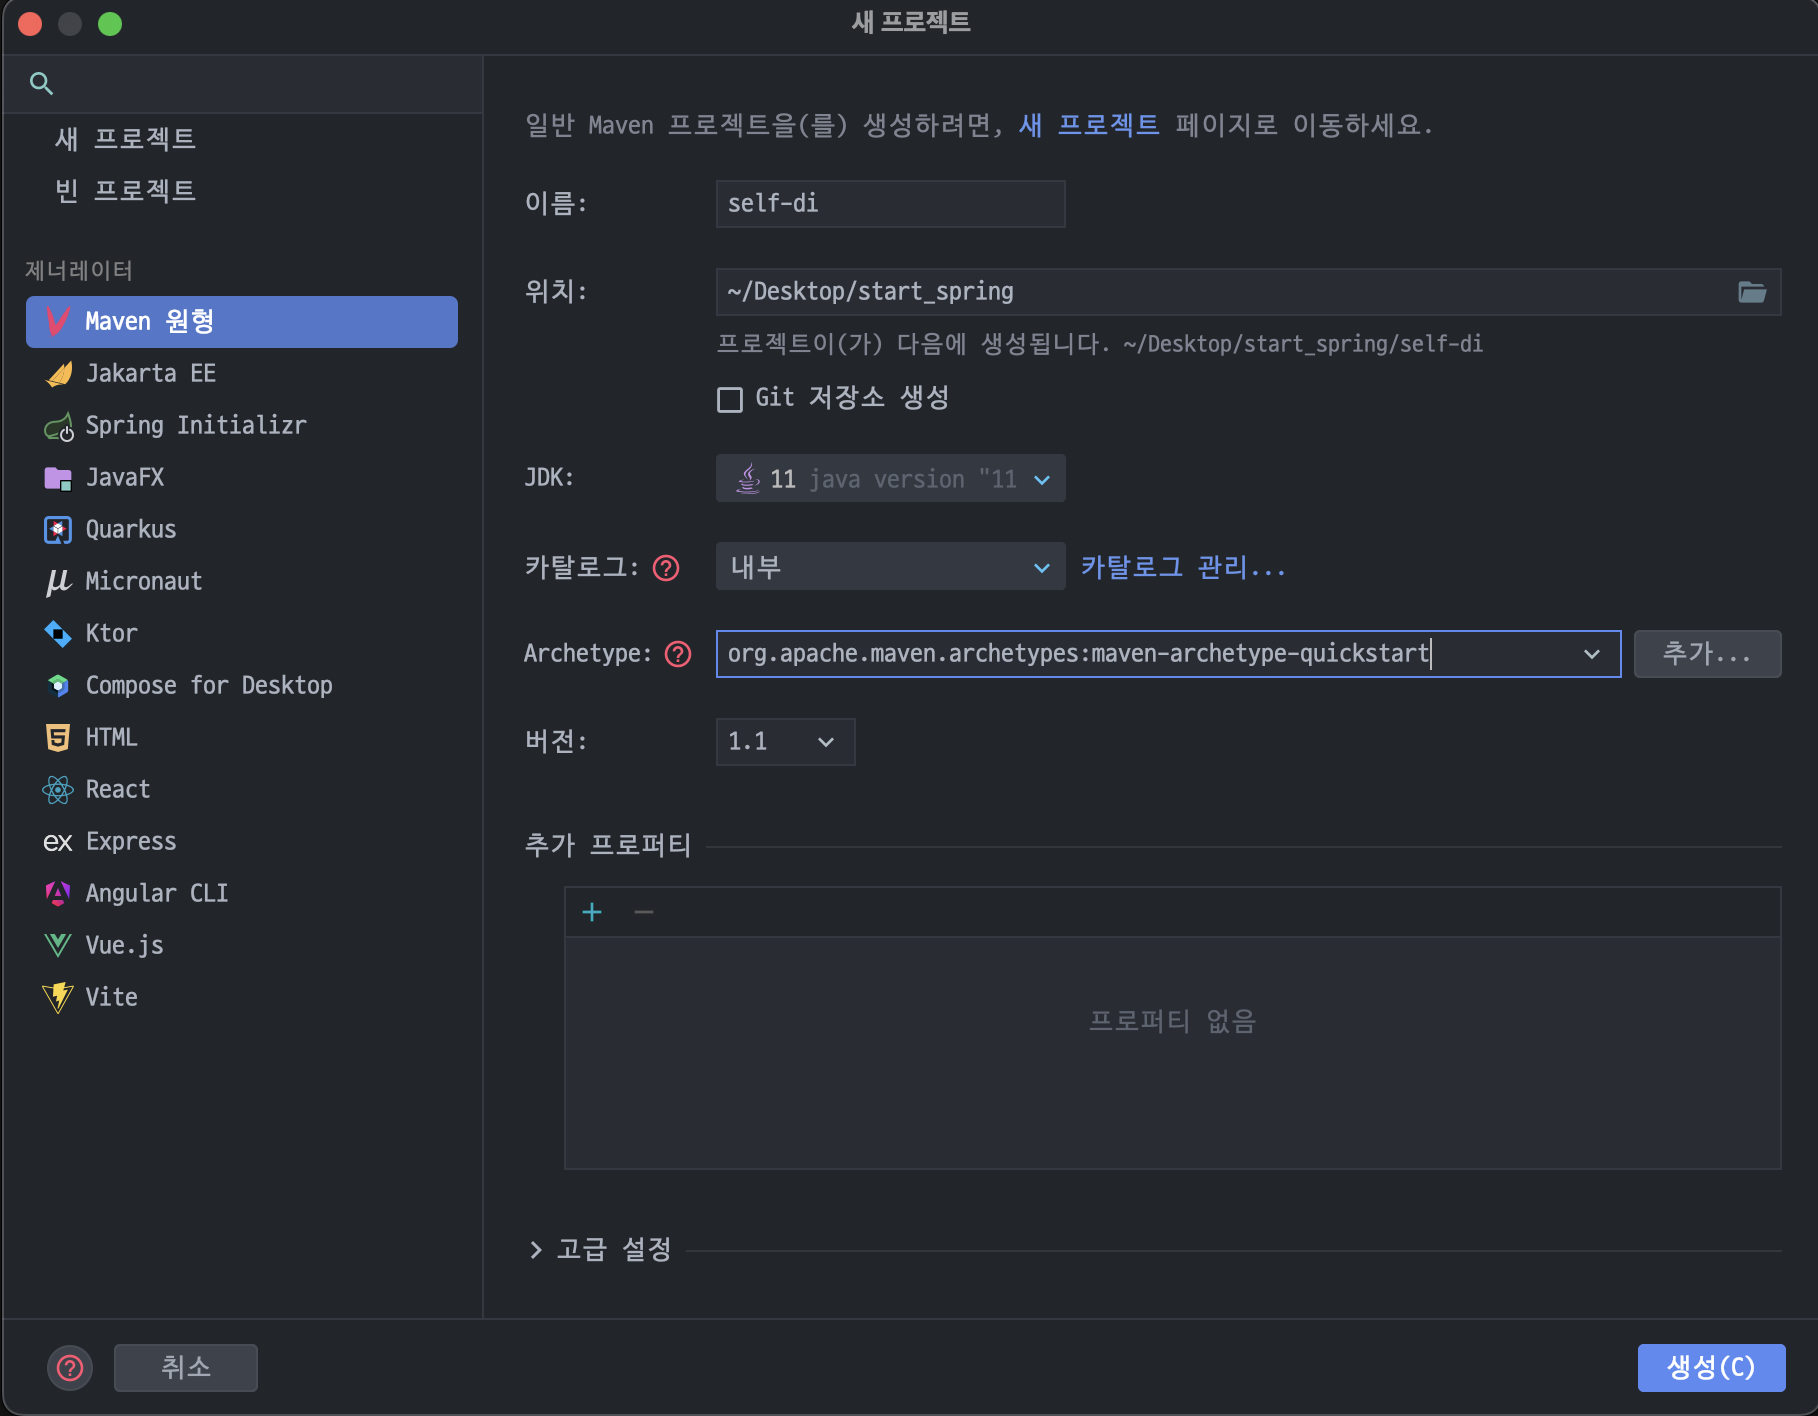Close the 새 프로젝트 dialog window
Viewport: 1818px width, 1416px height.
(x=30, y=24)
